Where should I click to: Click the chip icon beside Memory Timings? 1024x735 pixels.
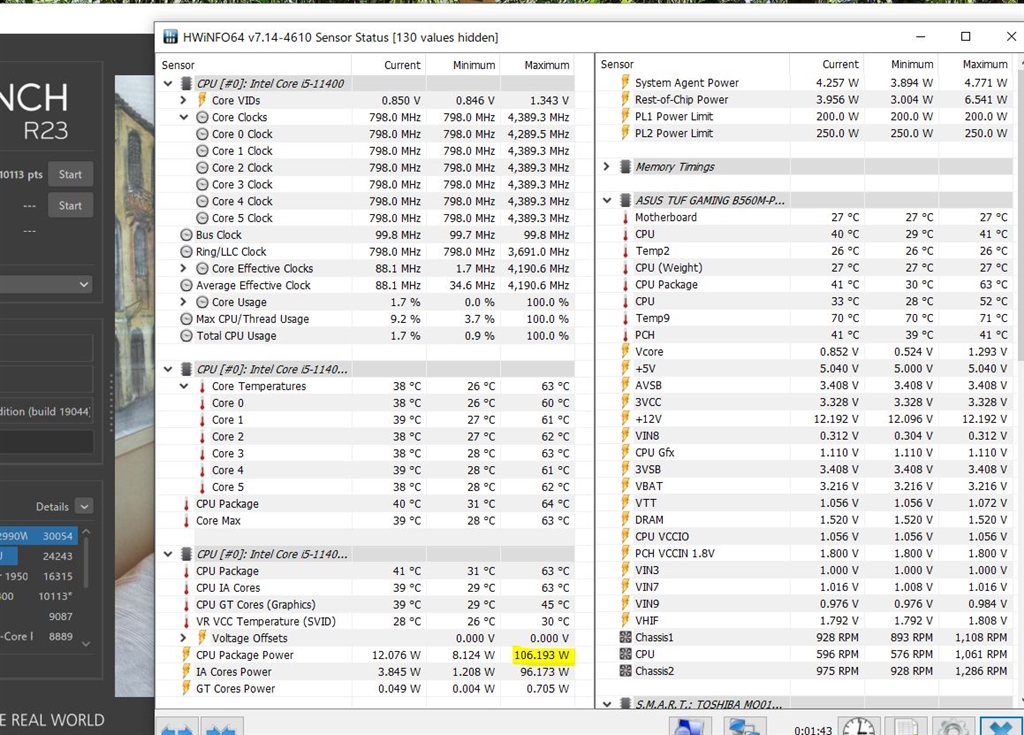point(625,167)
